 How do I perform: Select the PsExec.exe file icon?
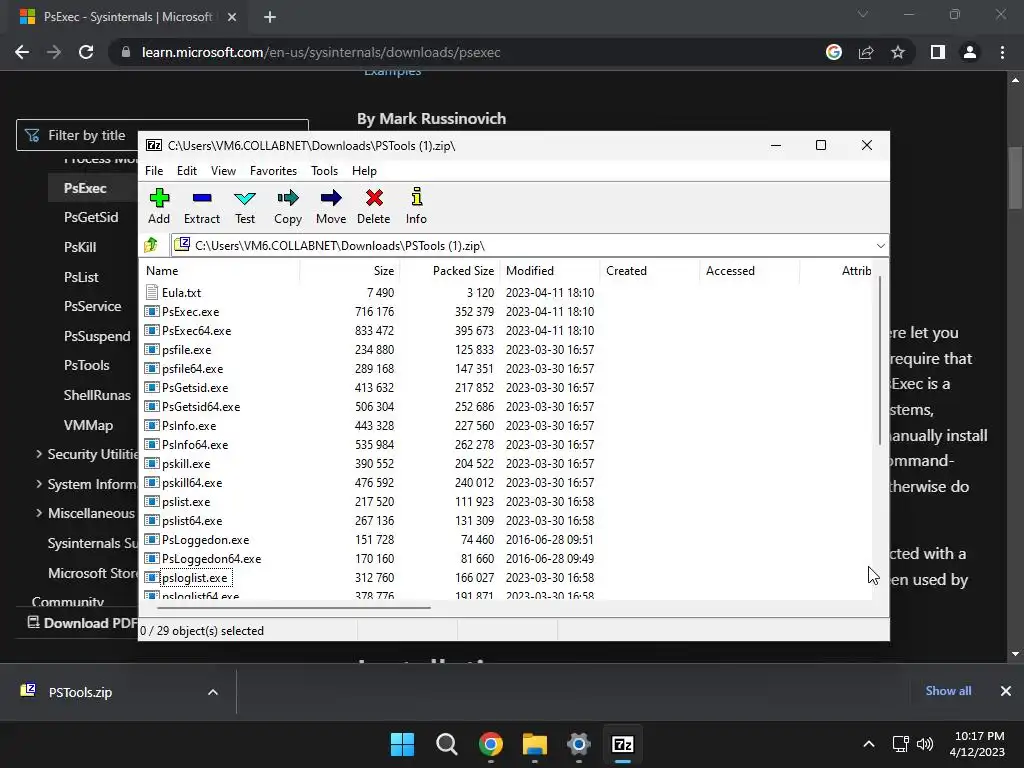click(x=152, y=312)
